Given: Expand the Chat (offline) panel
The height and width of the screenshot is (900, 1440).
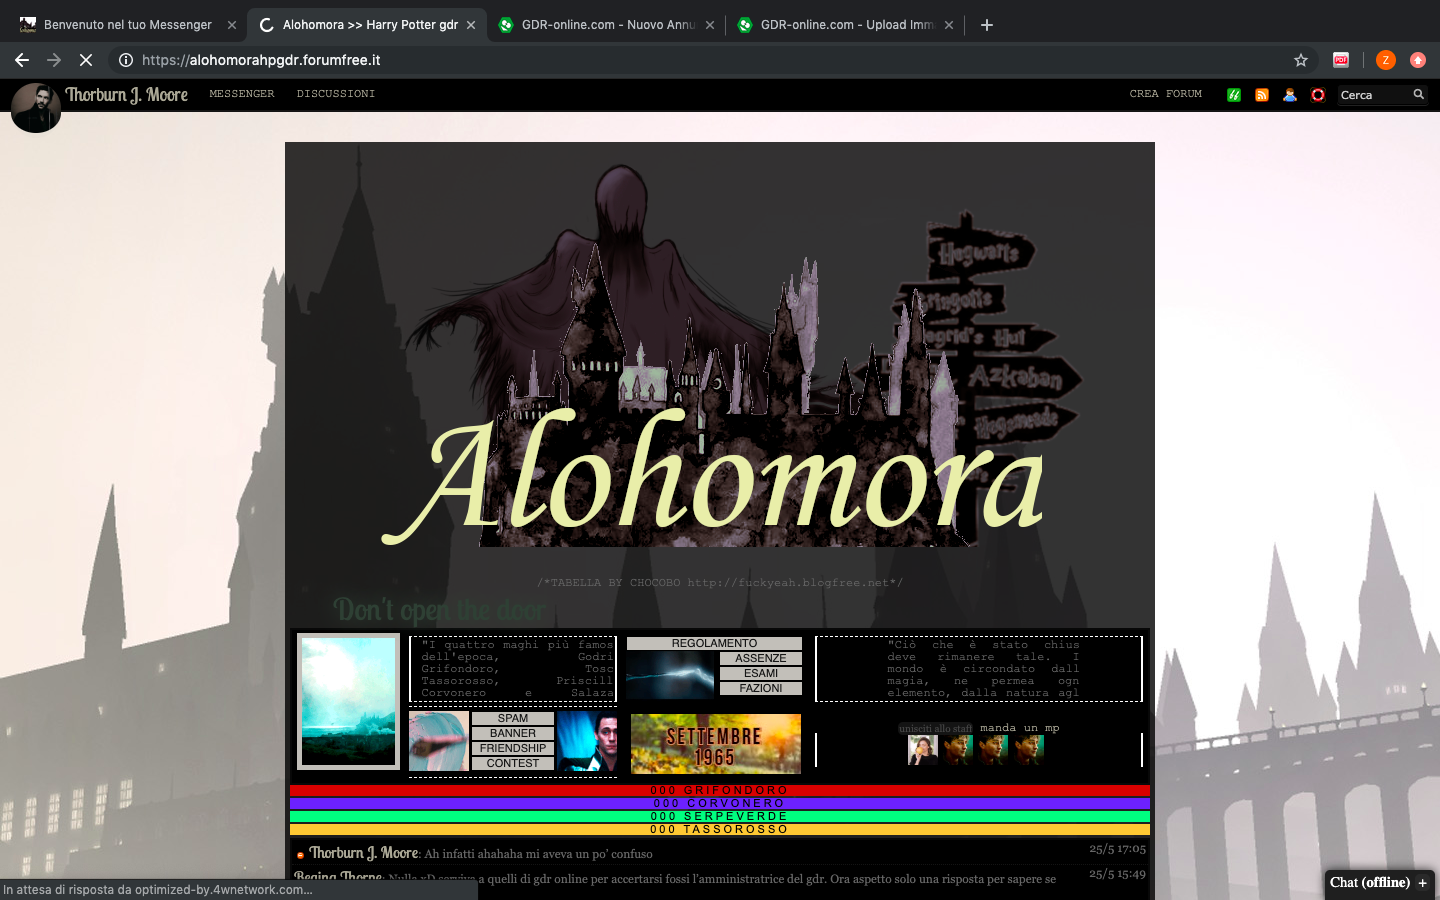Looking at the screenshot, I should coord(1379,883).
